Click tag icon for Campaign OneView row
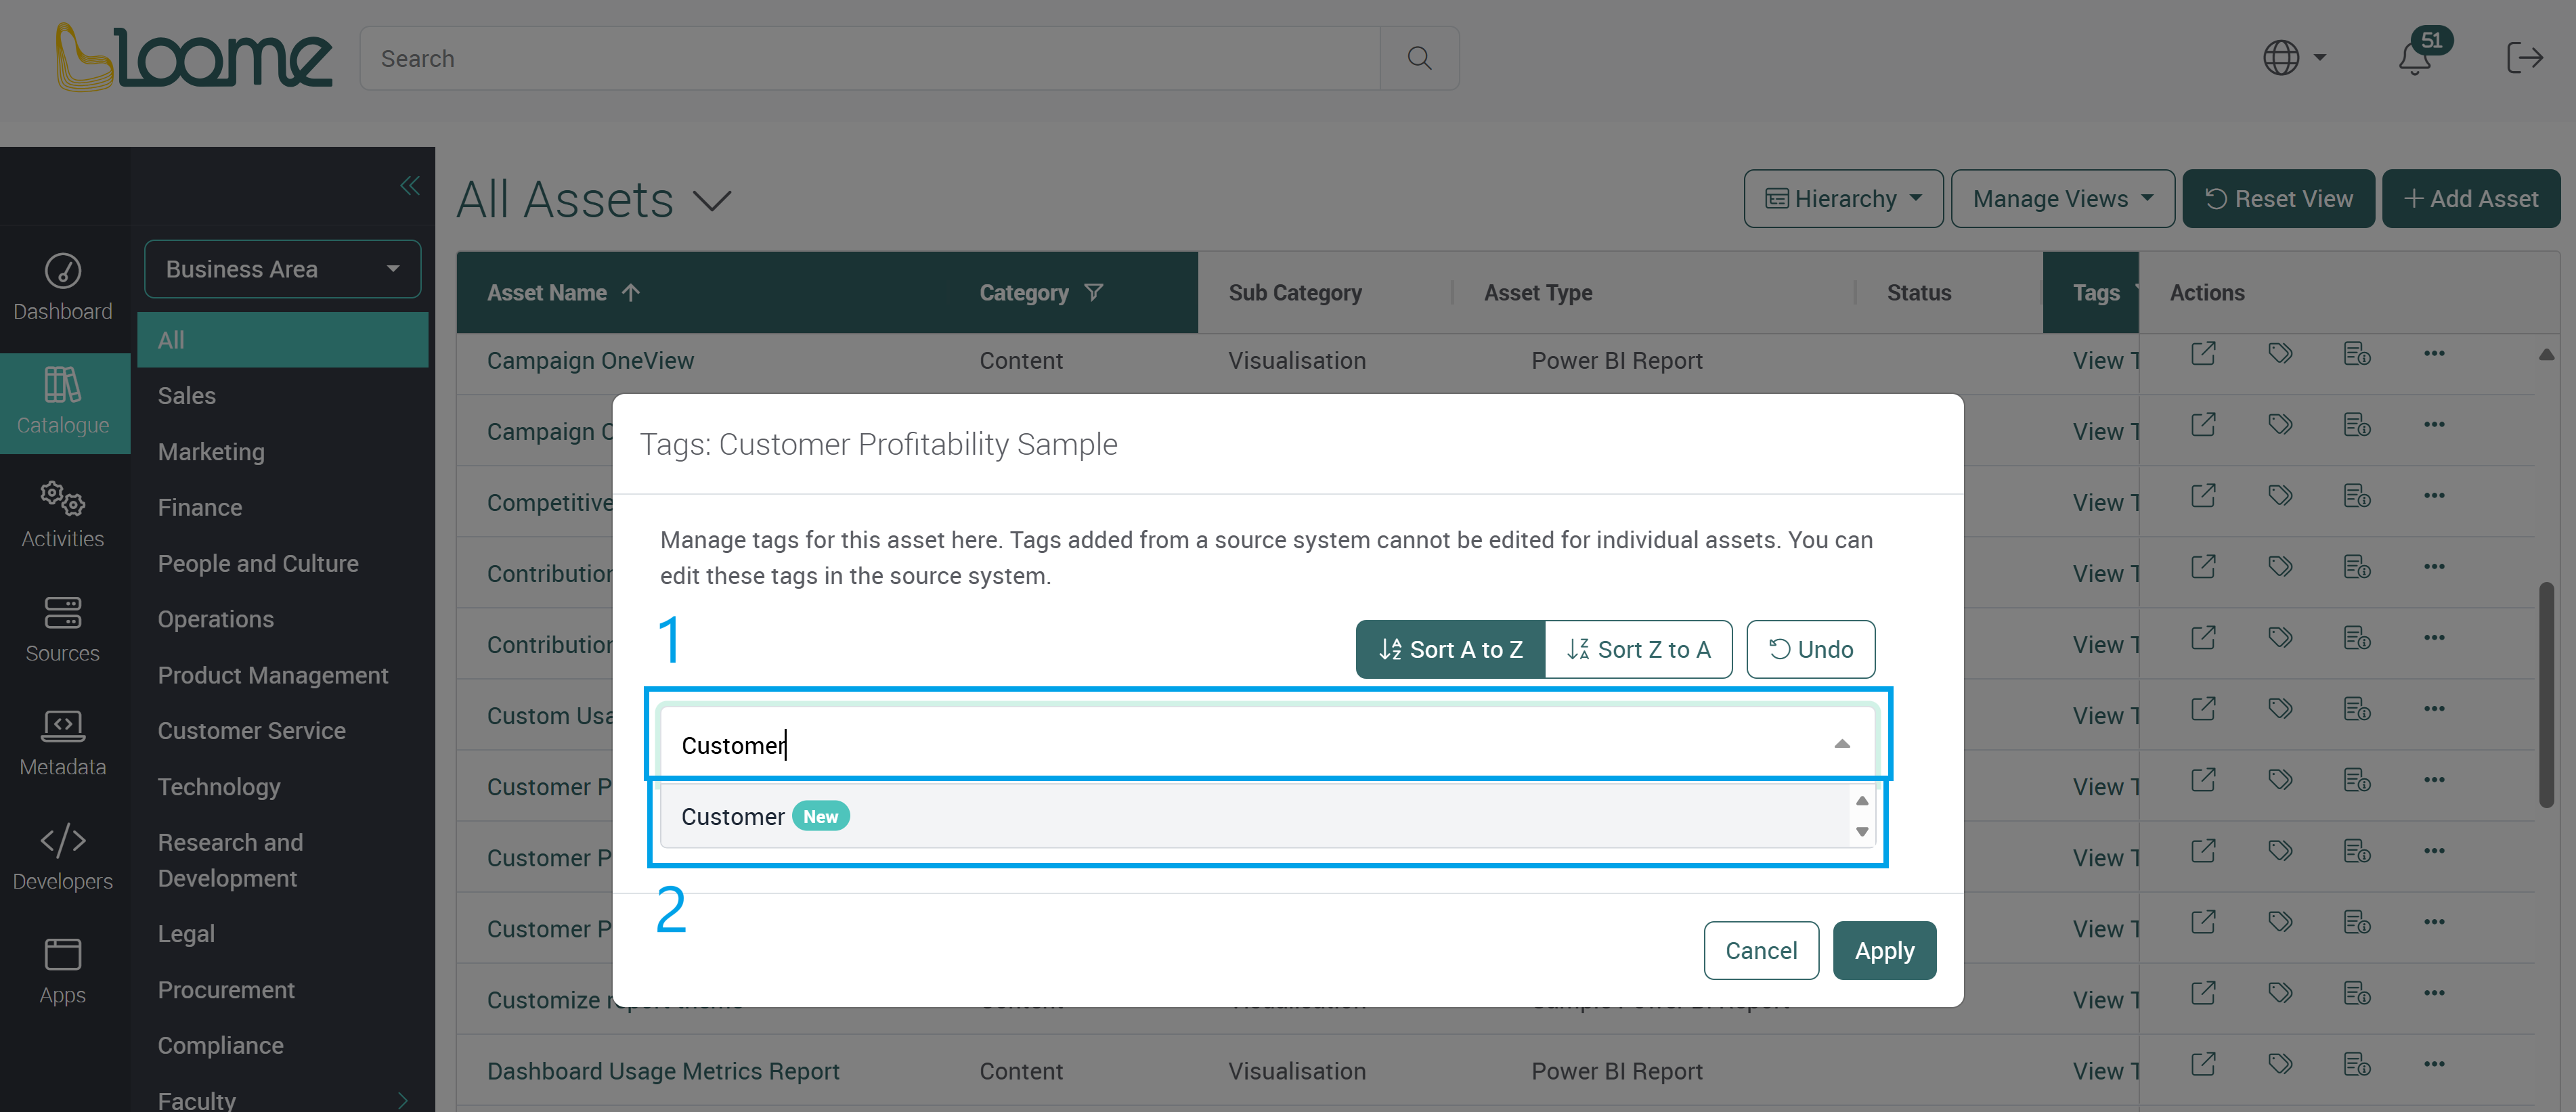2576x1112 pixels. coord(2280,354)
